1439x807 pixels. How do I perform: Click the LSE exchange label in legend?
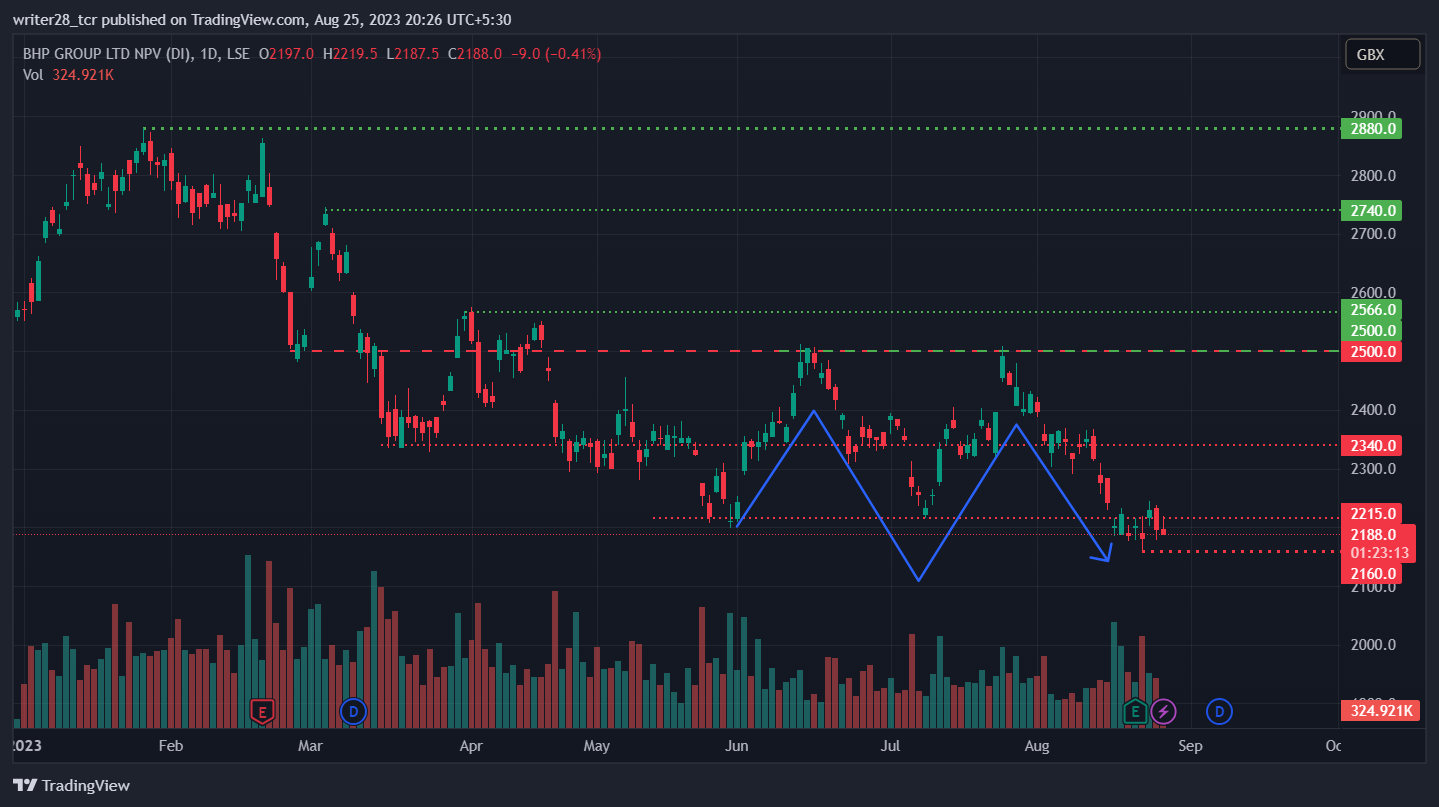(237, 54)
